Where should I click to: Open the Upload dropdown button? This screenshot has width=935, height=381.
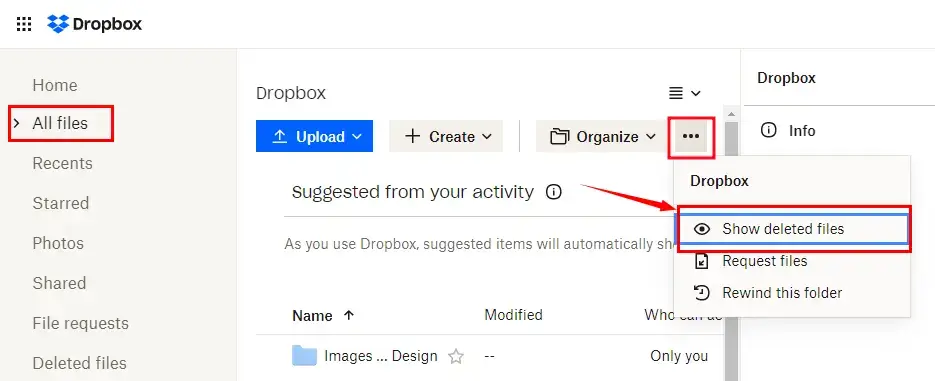[314, 137]
